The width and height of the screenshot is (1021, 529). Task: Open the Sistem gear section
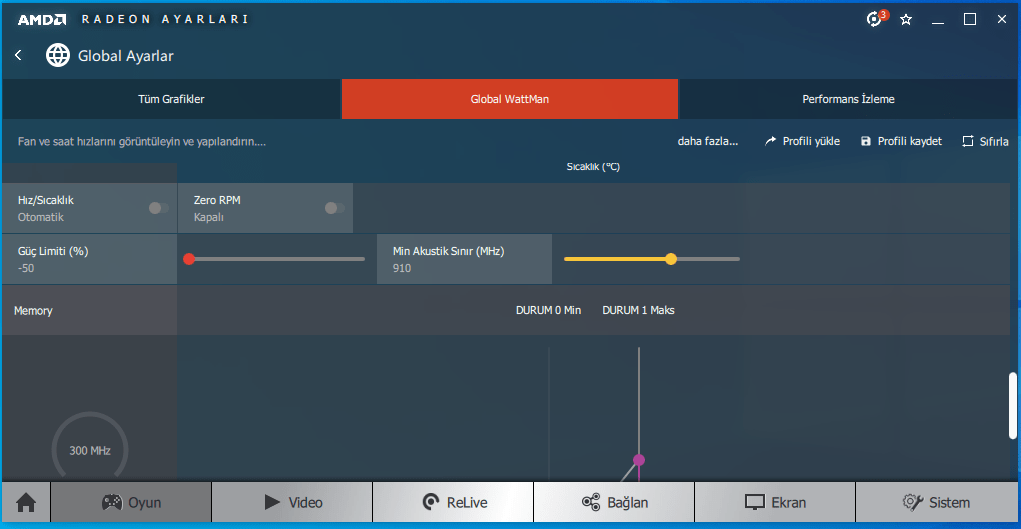pyautogui.click(x=936, y=502)
